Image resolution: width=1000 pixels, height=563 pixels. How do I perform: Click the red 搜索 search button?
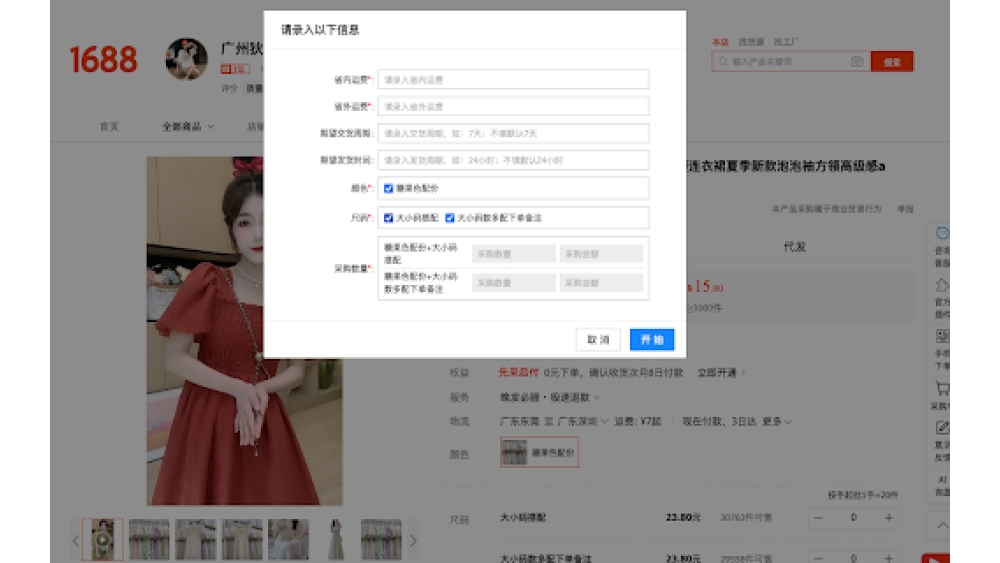[x=892, y=62]
